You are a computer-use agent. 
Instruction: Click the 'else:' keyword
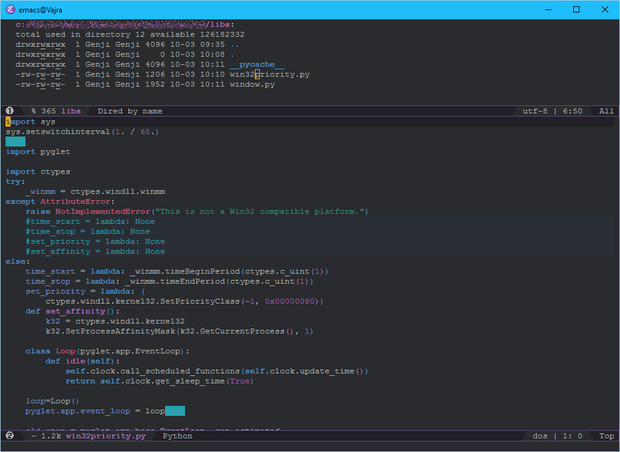17,261
